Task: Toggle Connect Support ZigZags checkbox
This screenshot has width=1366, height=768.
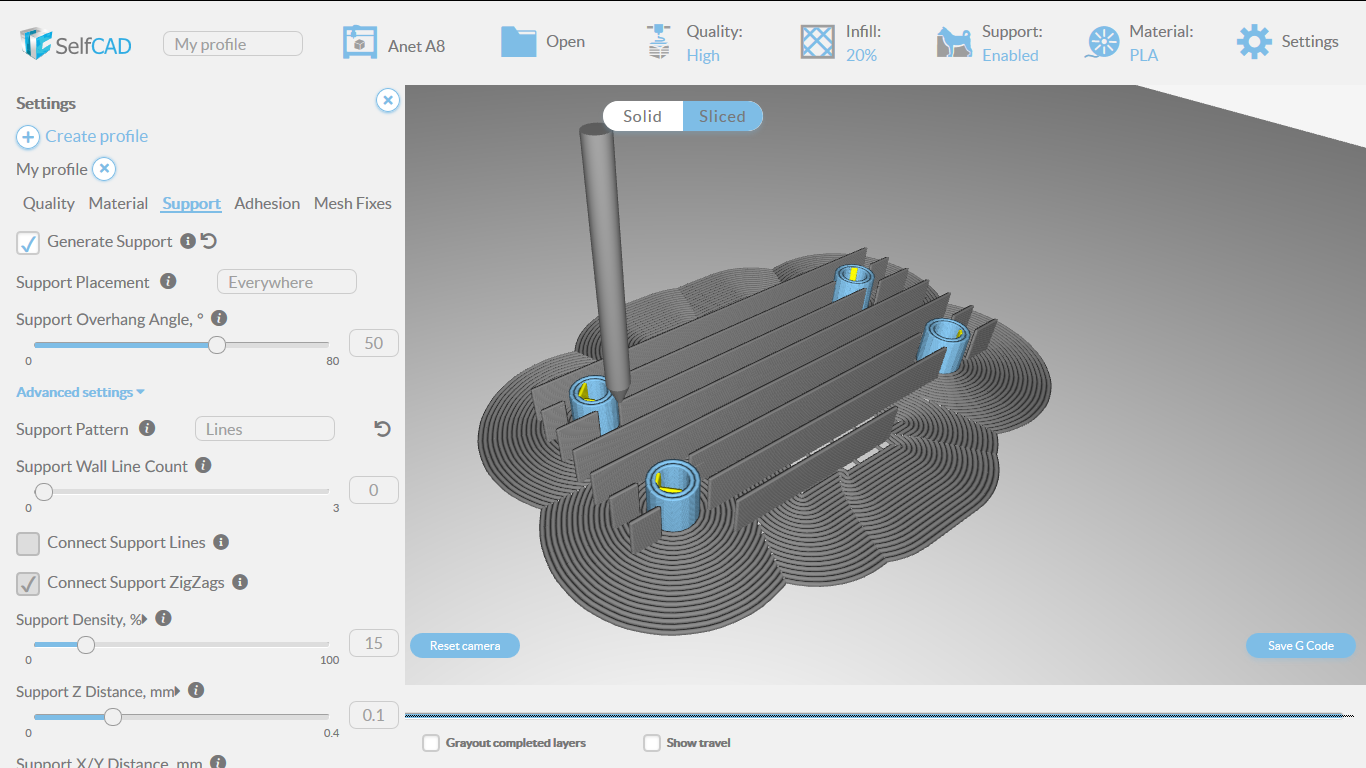Action: coord(28,583)
